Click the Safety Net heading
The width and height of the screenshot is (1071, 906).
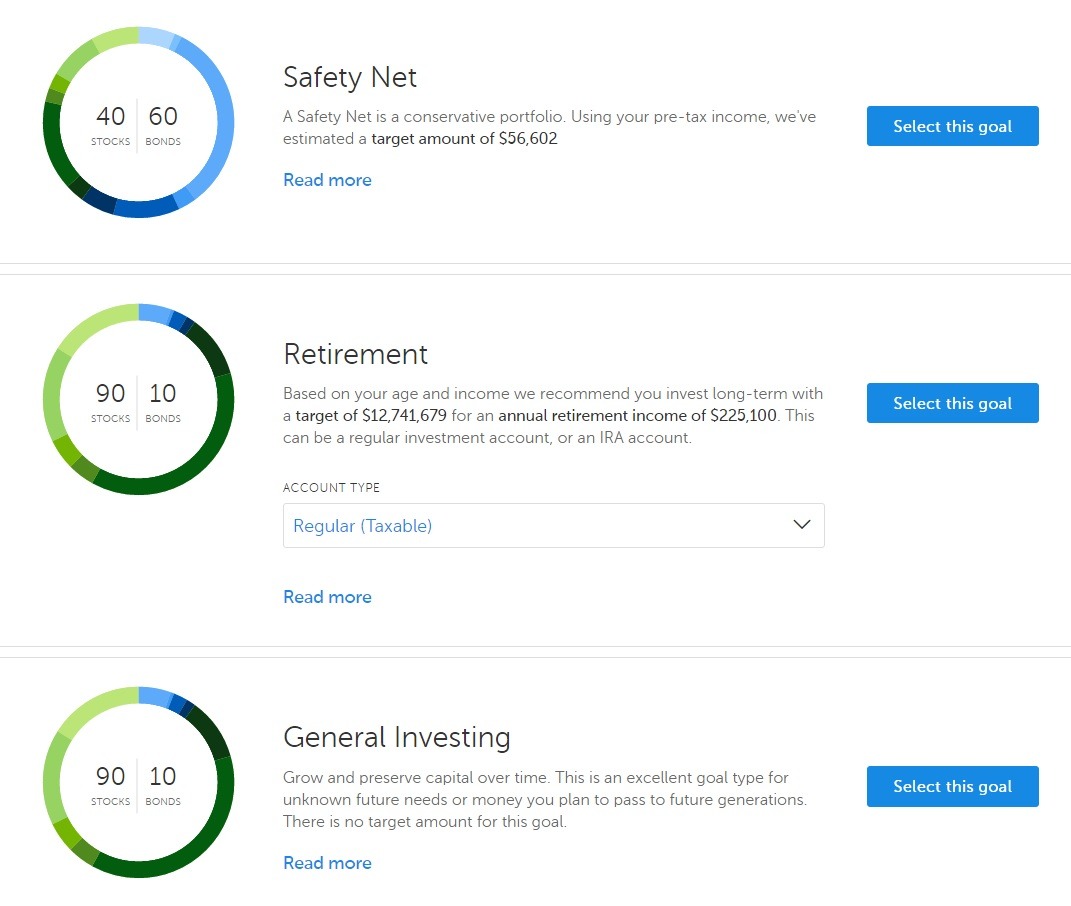point(350,77)
